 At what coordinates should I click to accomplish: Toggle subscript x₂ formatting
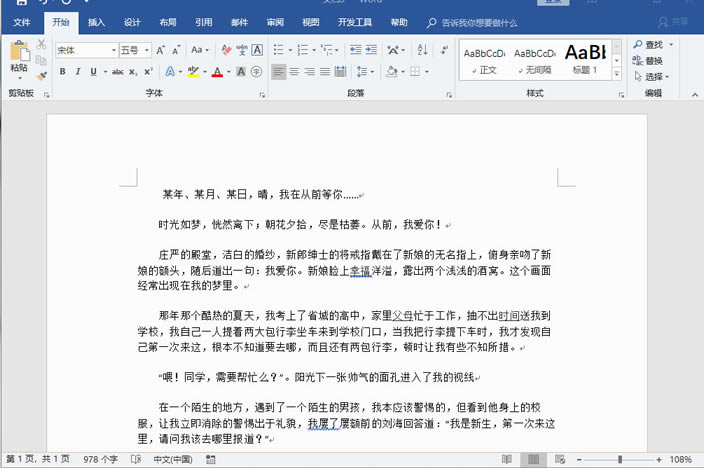(133, 71)
